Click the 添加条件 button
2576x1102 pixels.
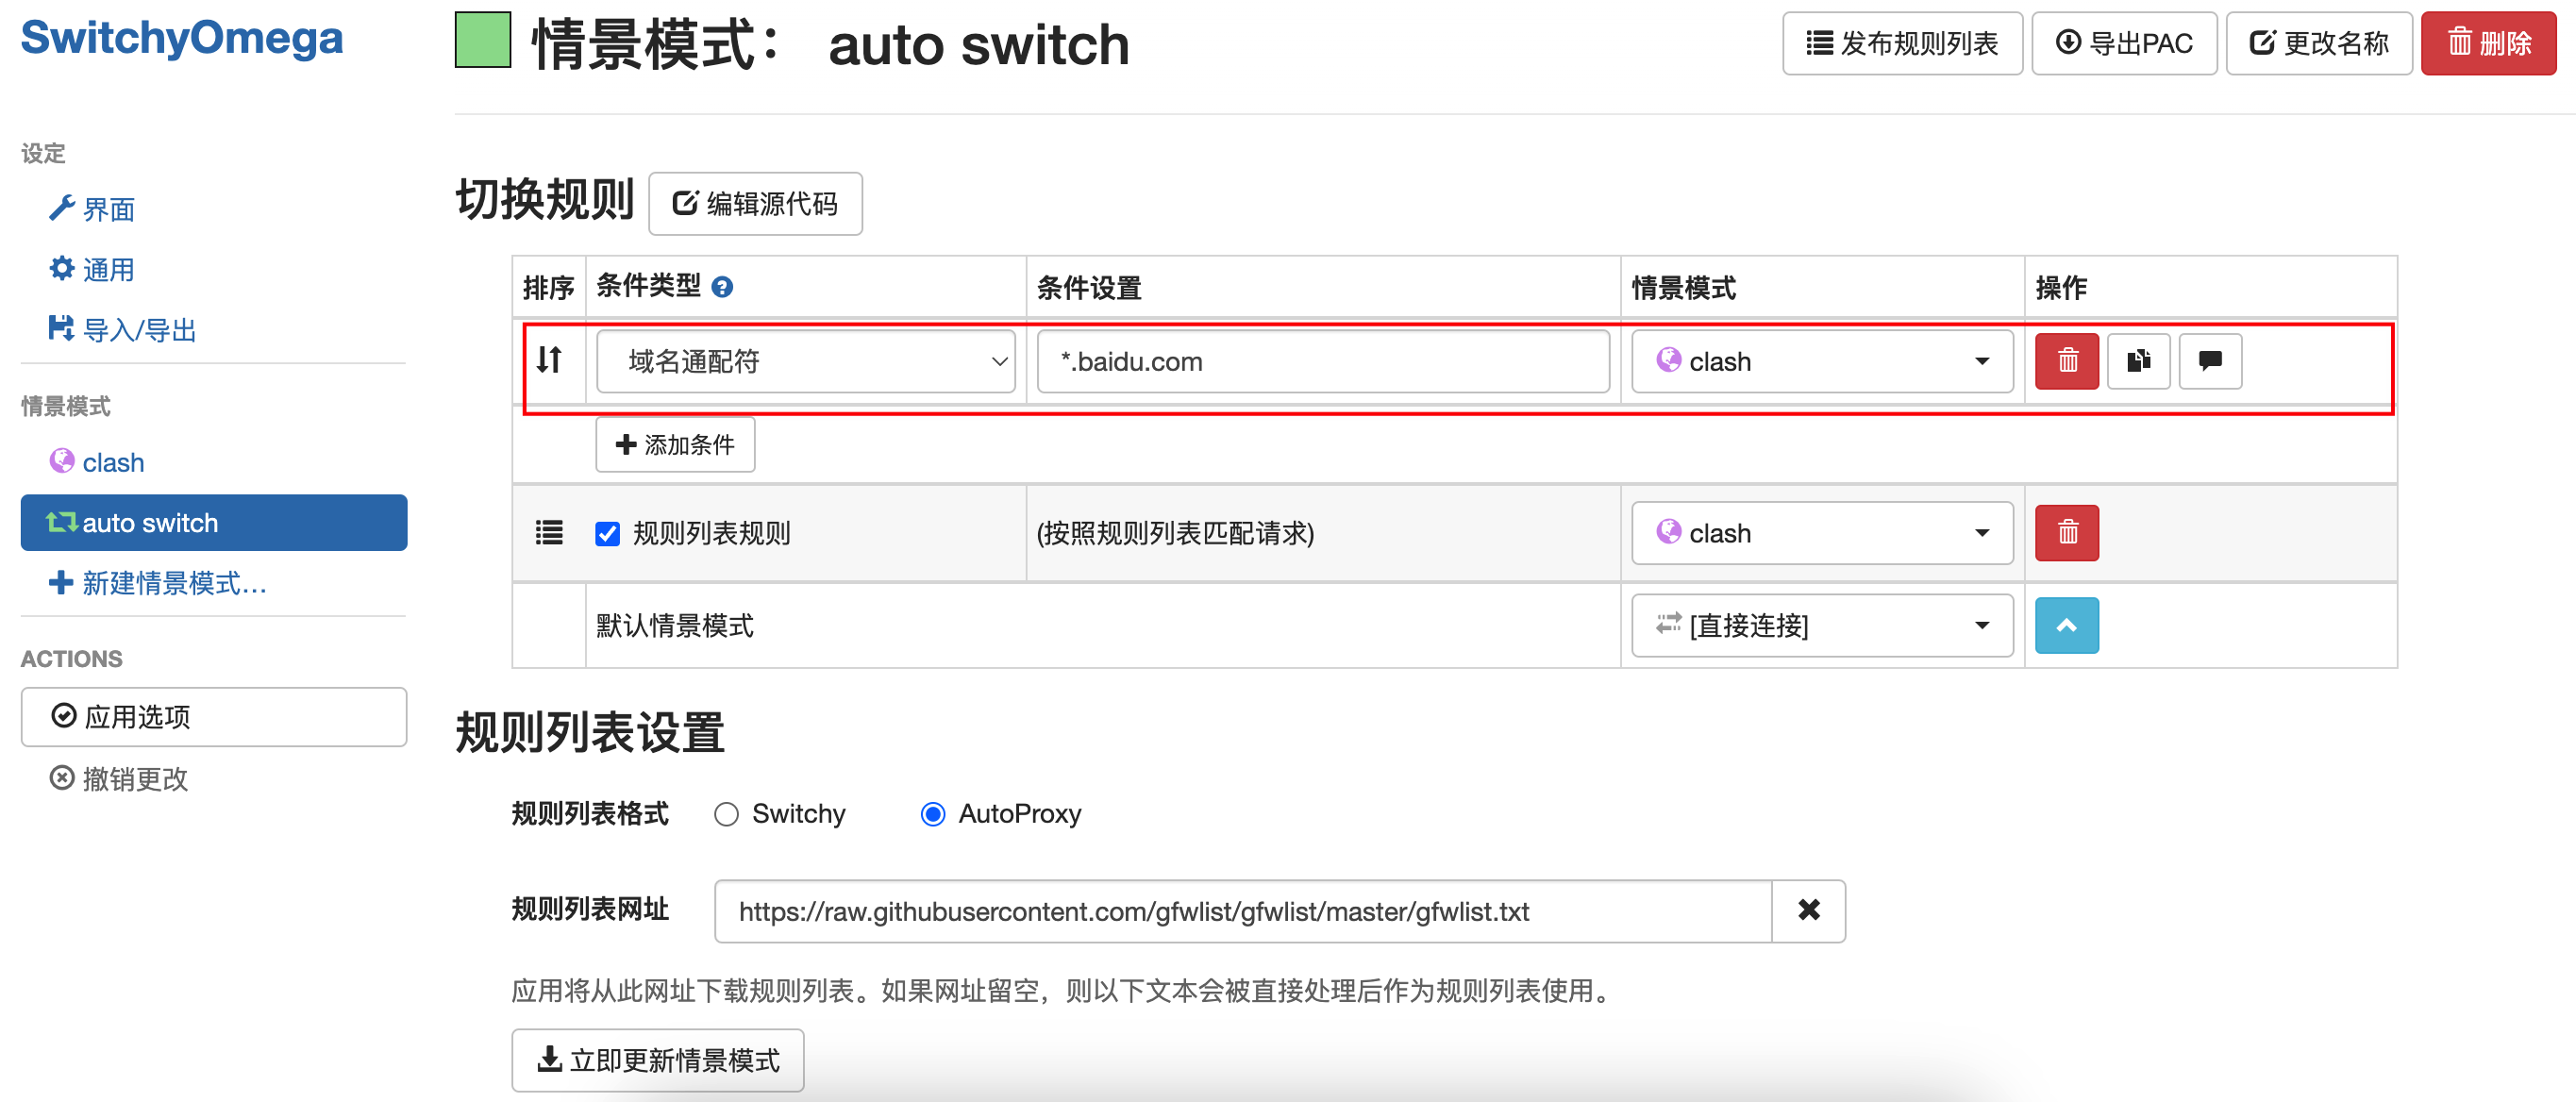point(675,445)
